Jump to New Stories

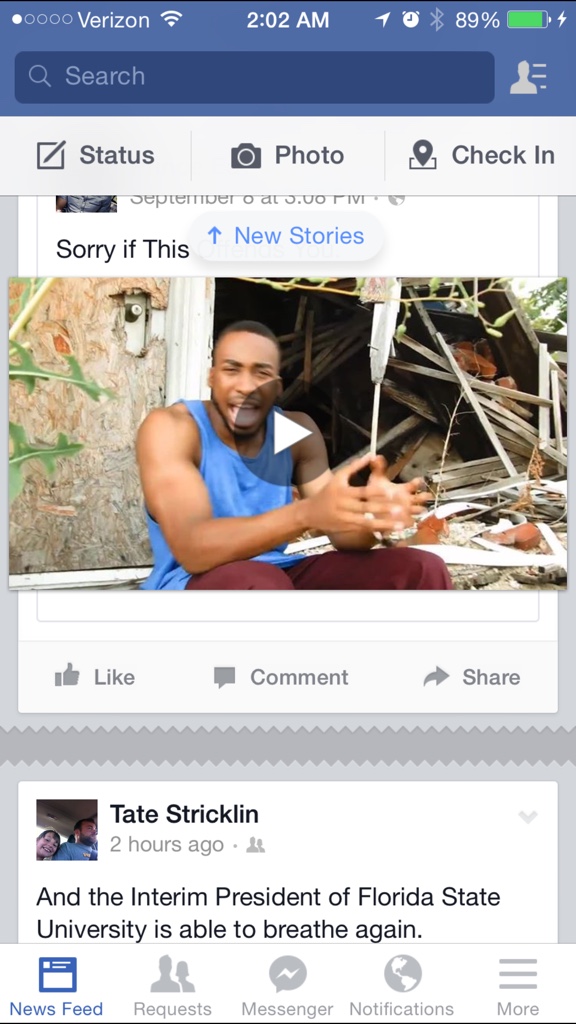[285, 236]
